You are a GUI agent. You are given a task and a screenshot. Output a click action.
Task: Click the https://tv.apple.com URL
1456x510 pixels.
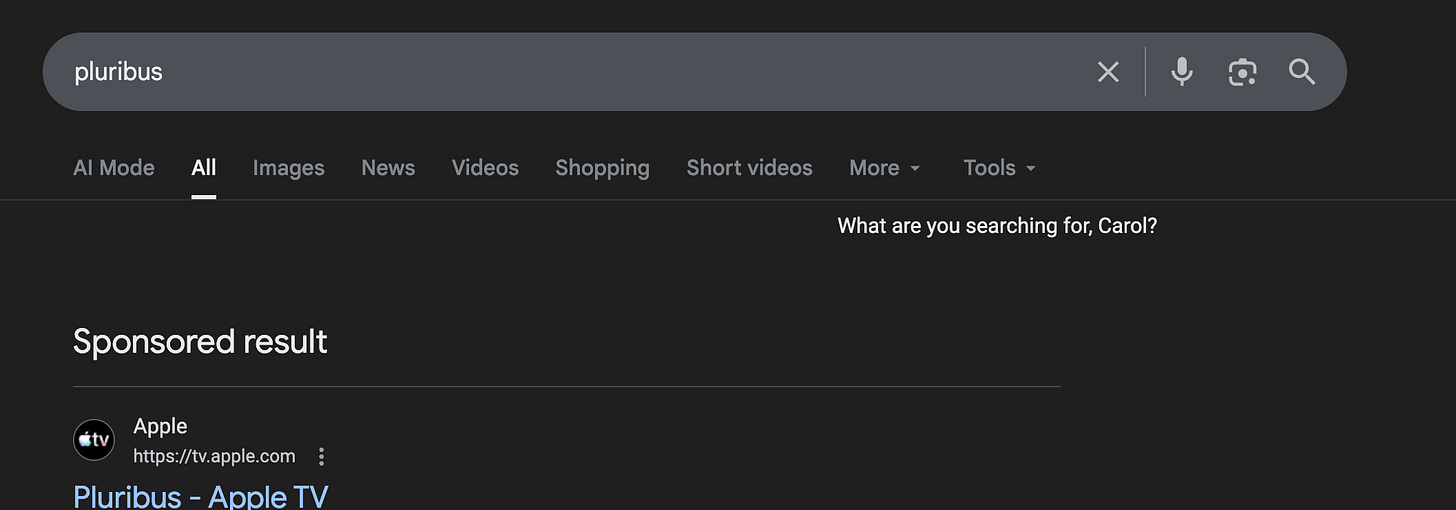215,457
